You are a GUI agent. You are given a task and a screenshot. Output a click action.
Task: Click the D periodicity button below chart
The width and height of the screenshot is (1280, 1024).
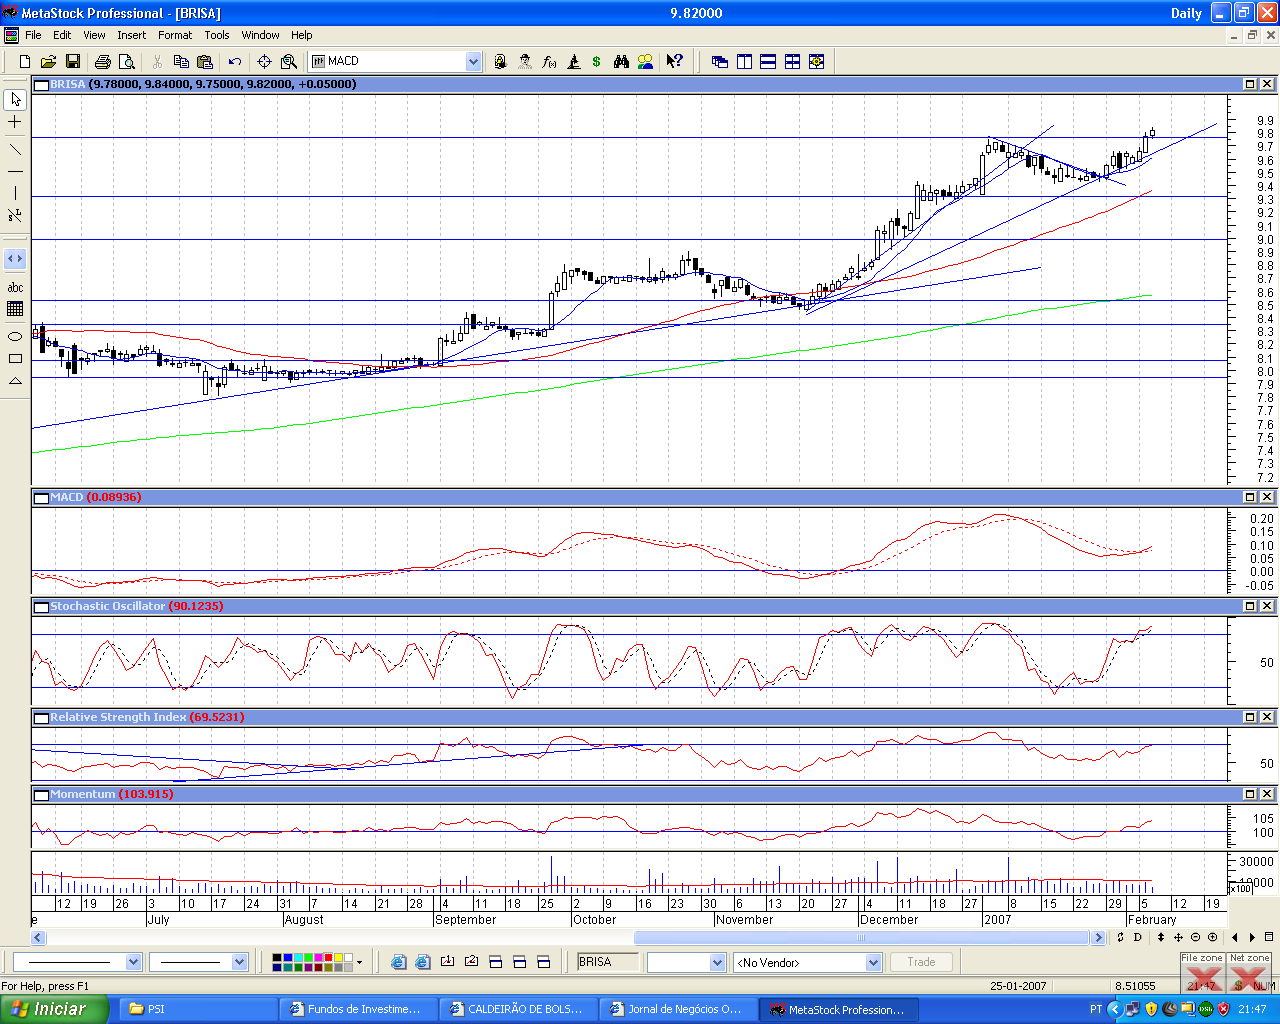click(x=1138, y=937)
